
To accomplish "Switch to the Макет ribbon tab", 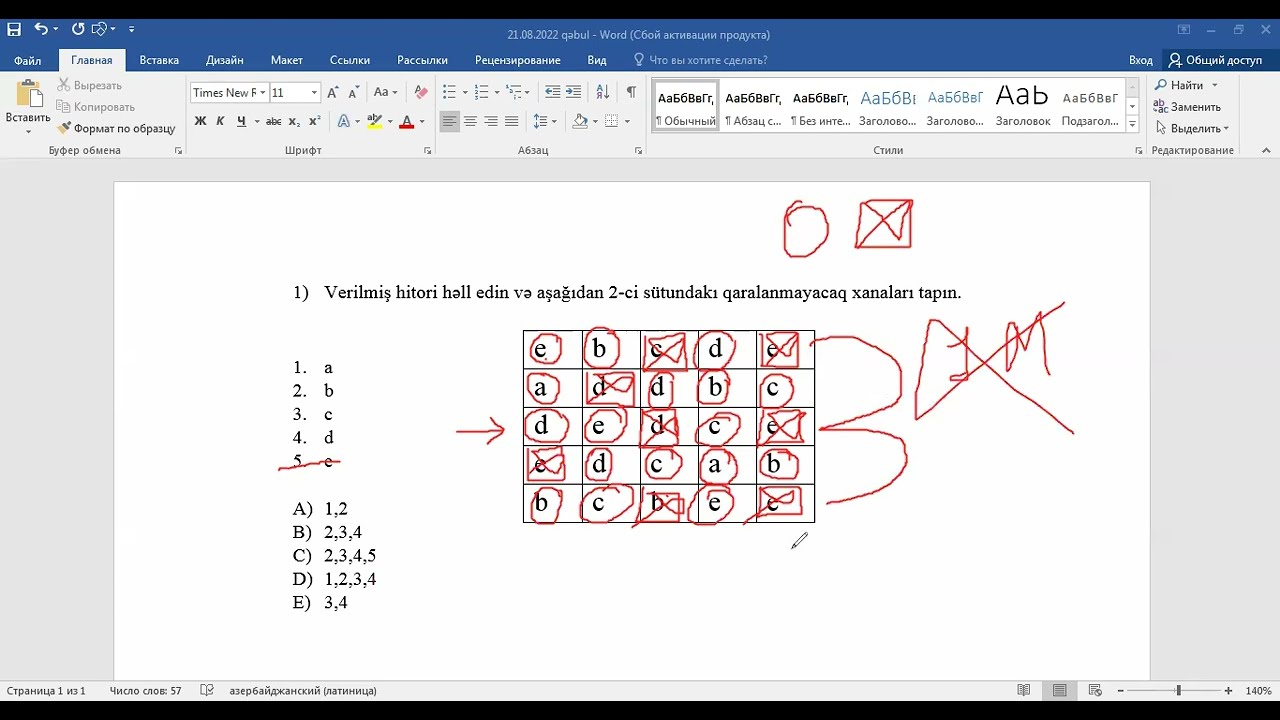I will [x=287, y=60].
